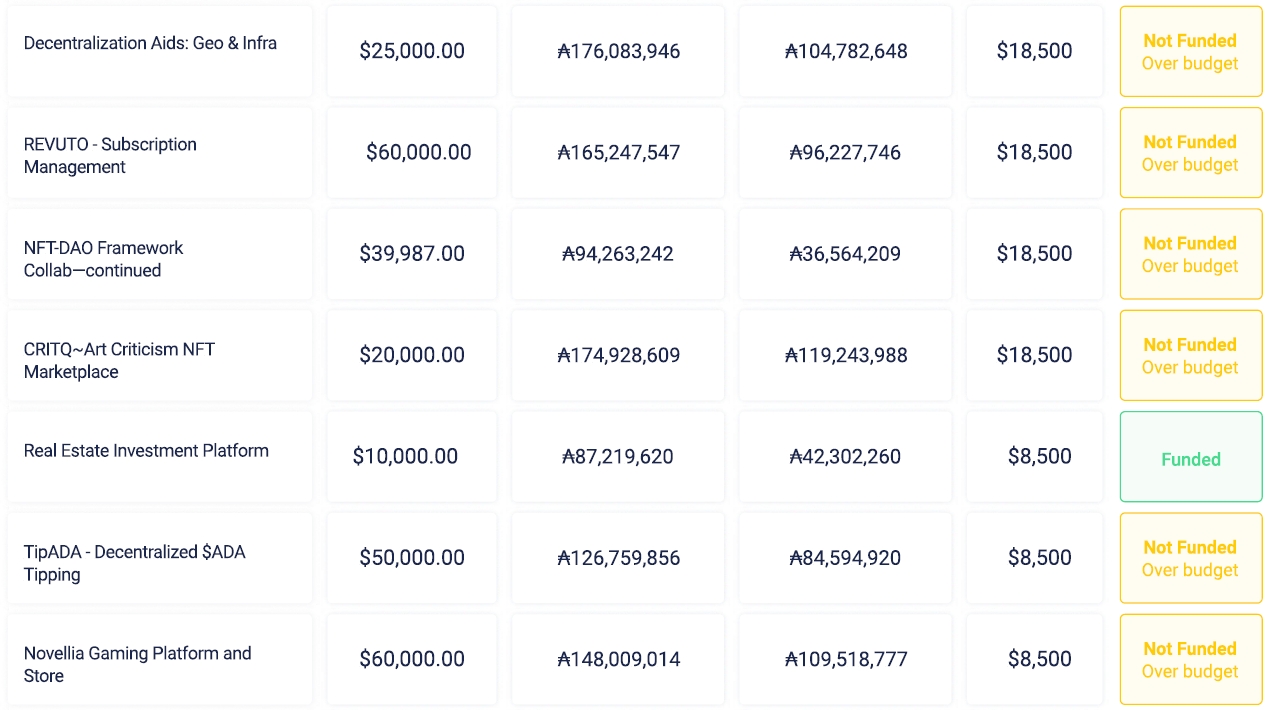Click the ₳176,083,946 vote total cell
Viewport: 1269px width, 710px height.
[x=618, y=51]
